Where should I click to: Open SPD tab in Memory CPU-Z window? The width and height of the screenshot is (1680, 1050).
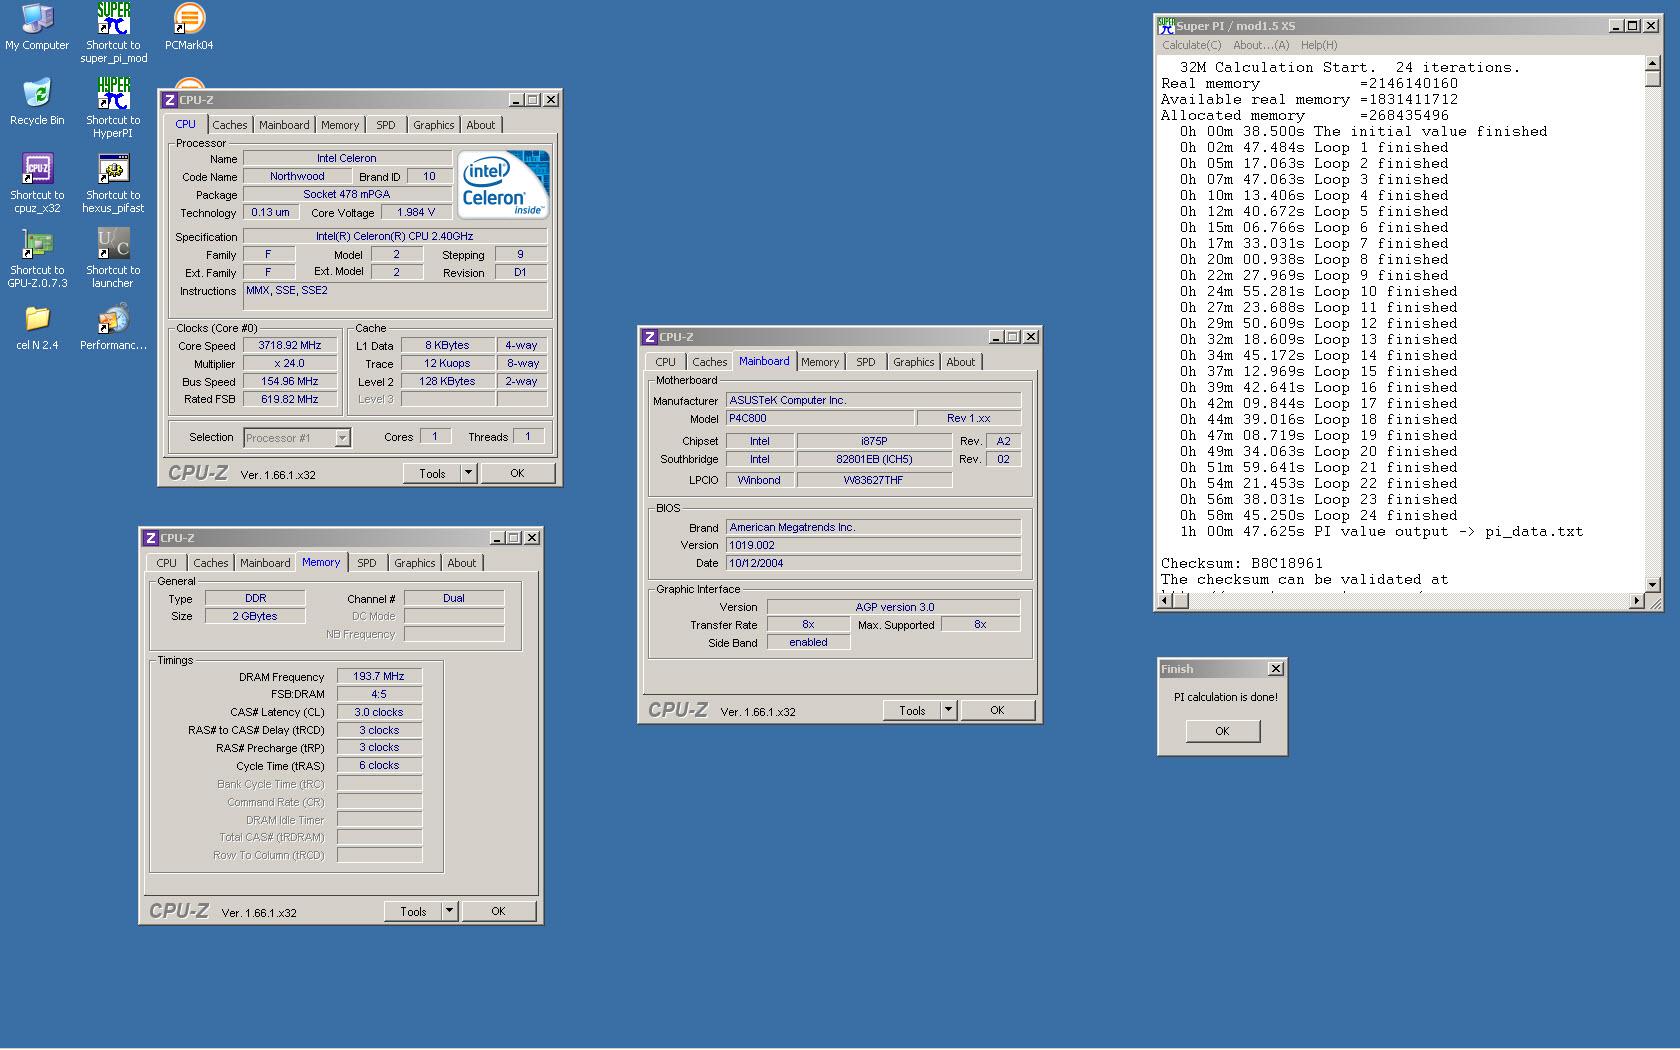(x=367, y=563)
